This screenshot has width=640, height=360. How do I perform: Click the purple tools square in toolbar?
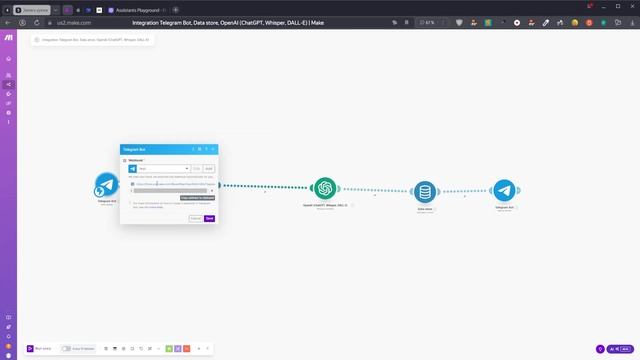pos(178,349)
